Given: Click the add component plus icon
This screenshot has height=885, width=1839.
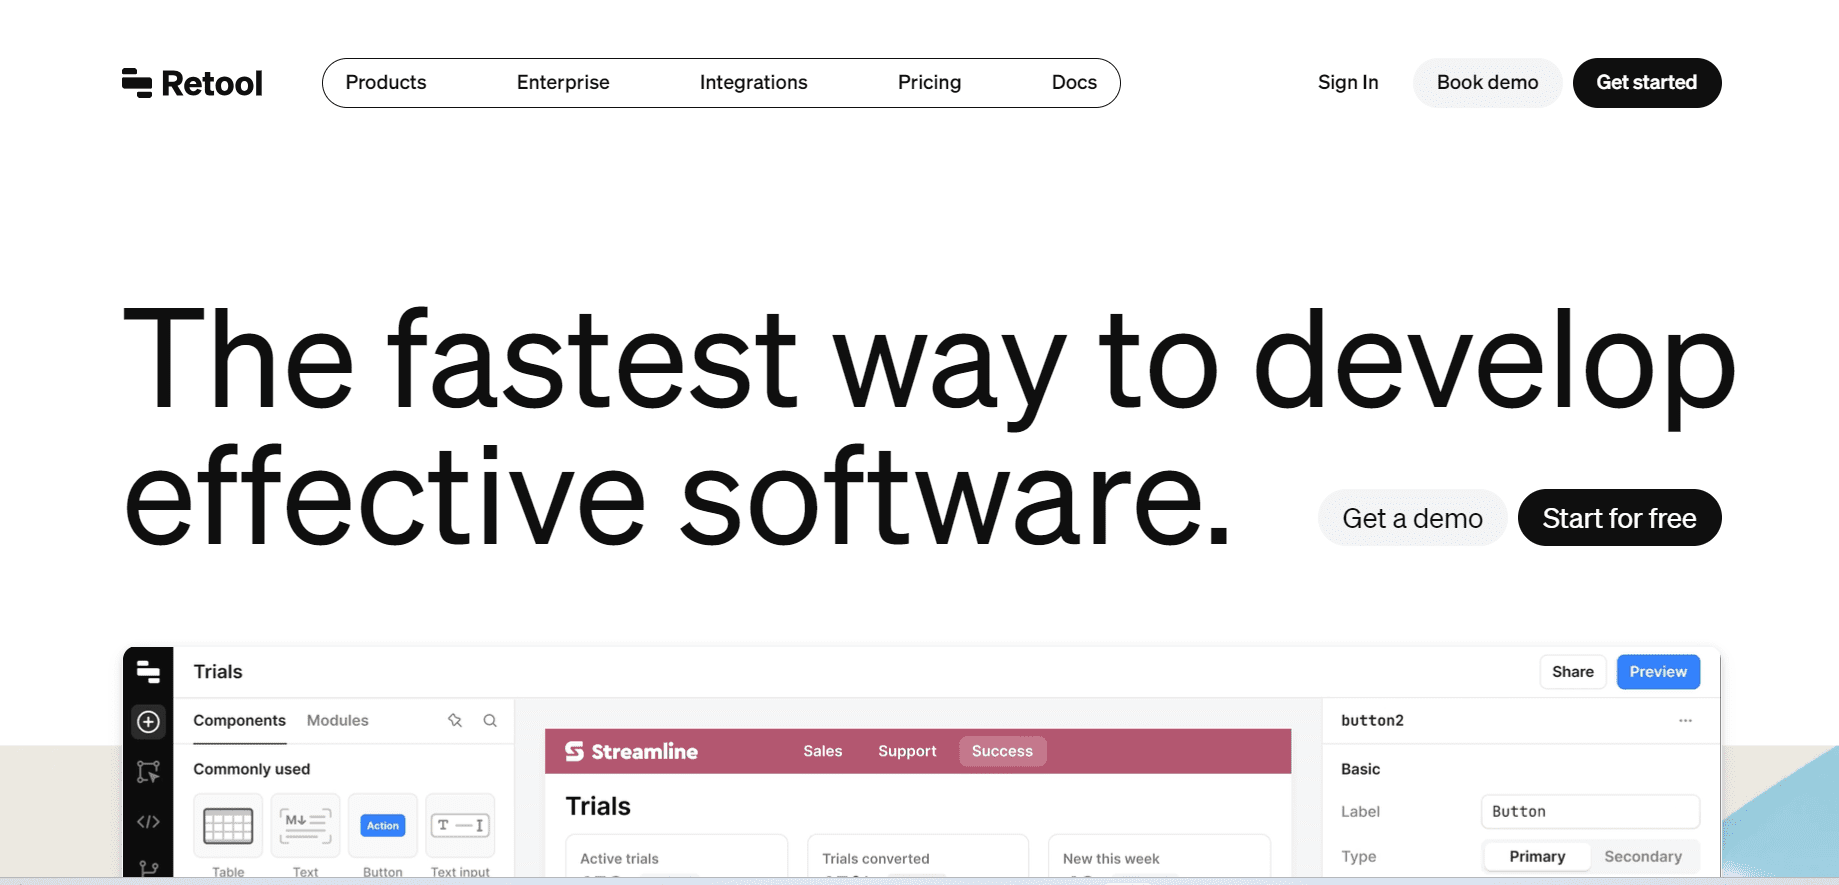Looking at the screenshot, I should [148, 721].
